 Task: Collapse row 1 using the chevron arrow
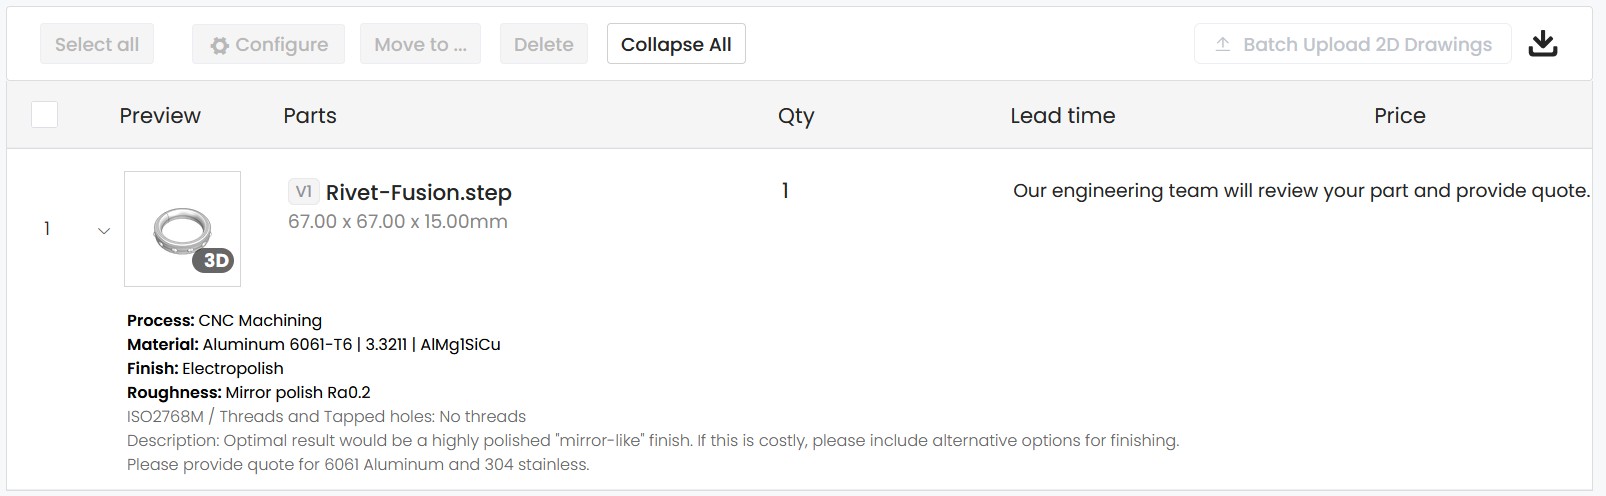(x=103, y=231)
